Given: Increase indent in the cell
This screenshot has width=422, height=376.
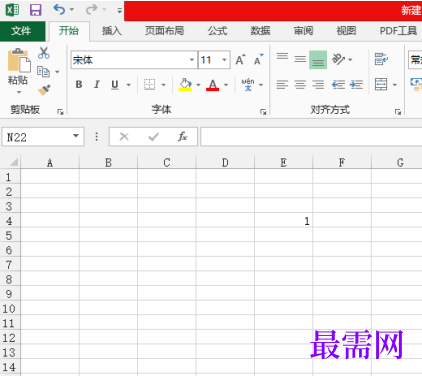Looking at the screenshot, I should 356,85.
